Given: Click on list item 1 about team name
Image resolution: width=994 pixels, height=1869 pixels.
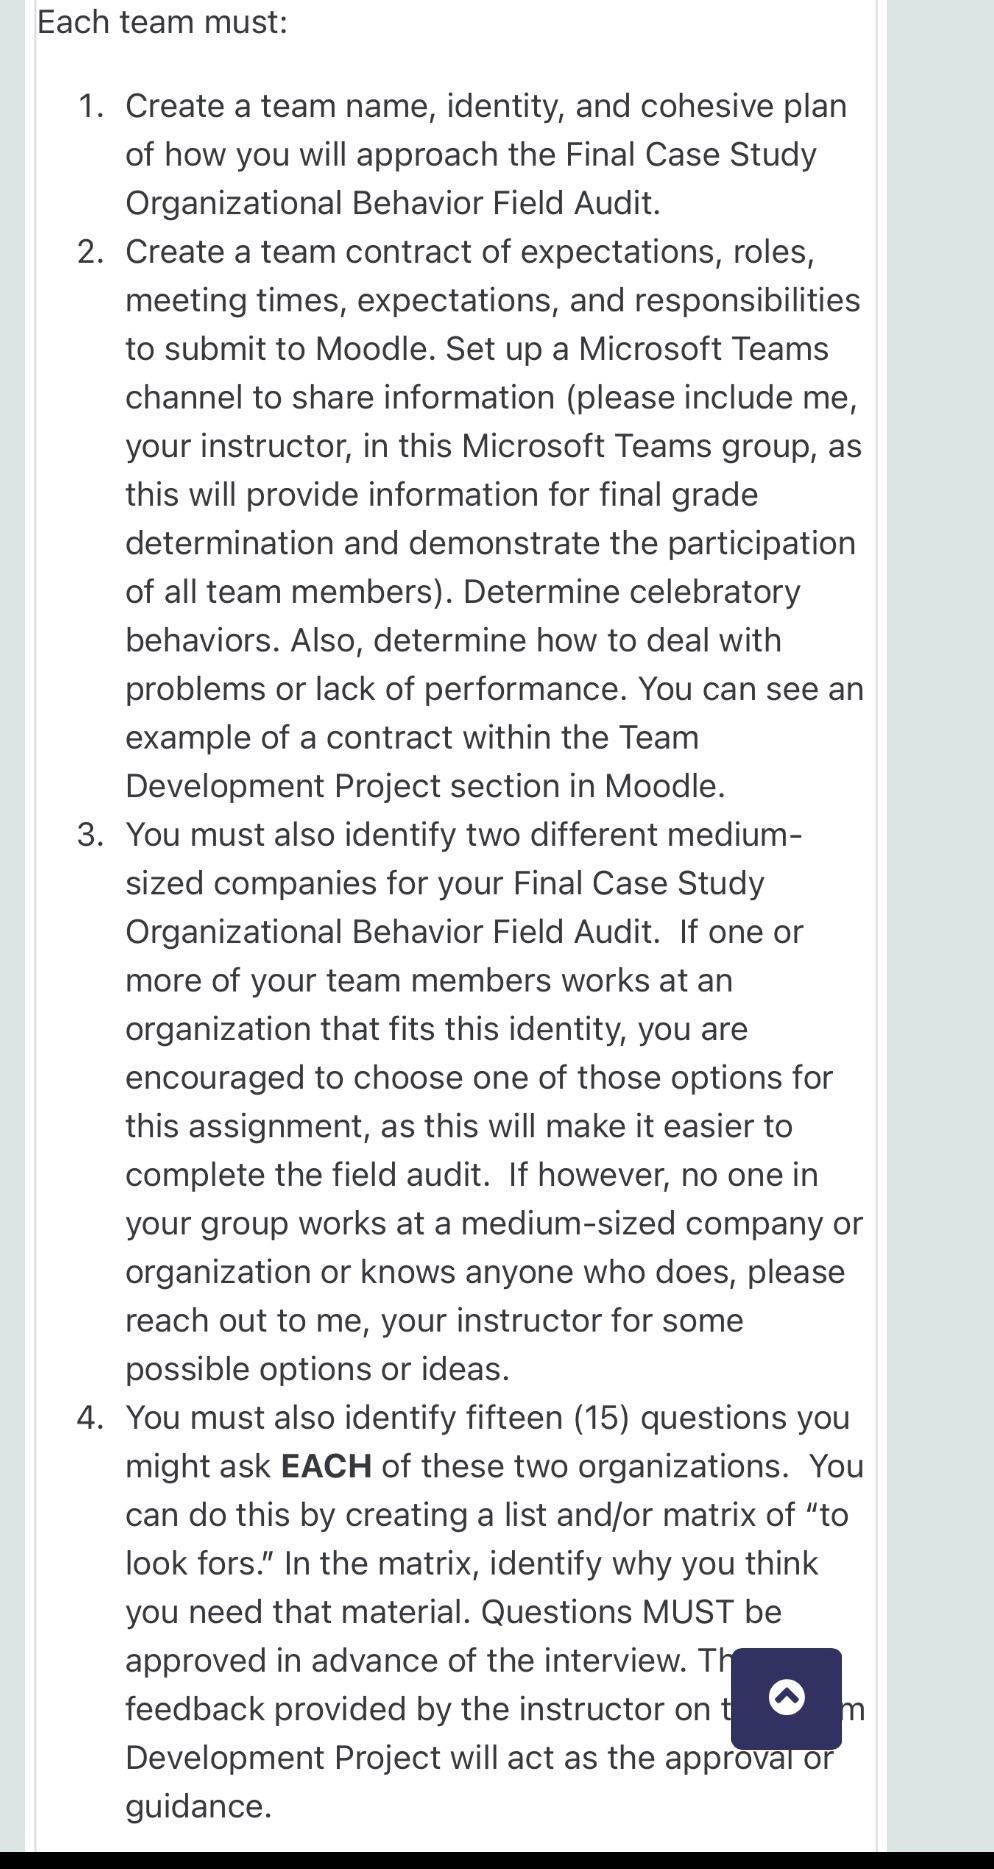Looking at the screenshot, I should [x=480, y=155].
